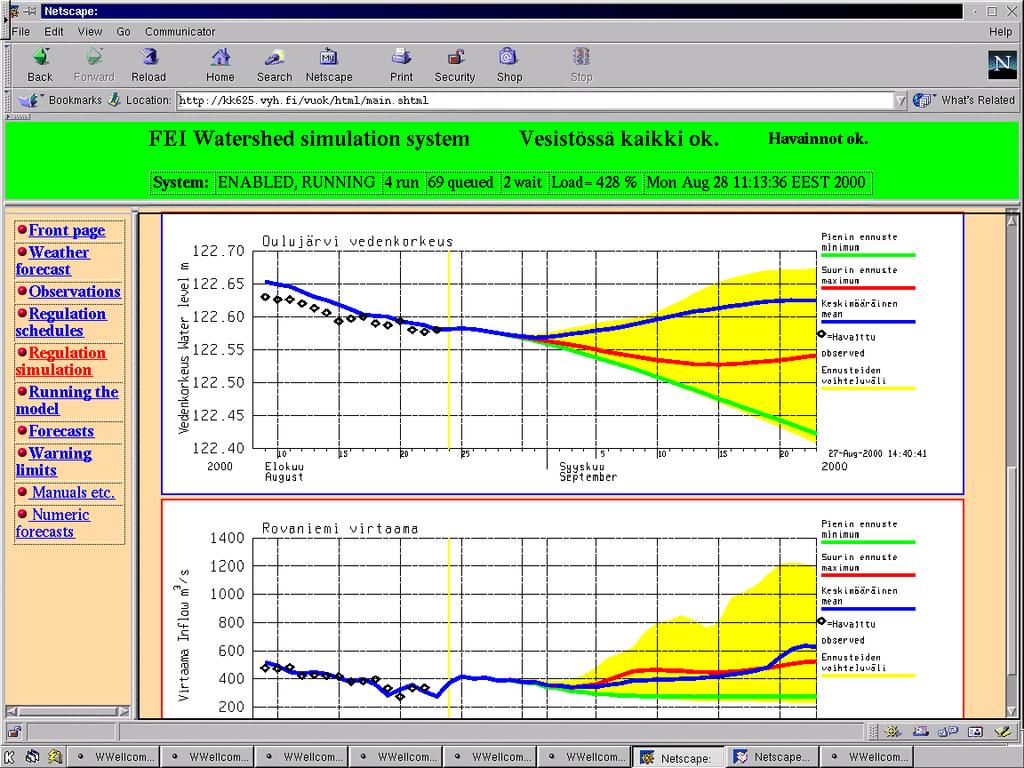Click the Shop toolbar icon

pos(509,57)
